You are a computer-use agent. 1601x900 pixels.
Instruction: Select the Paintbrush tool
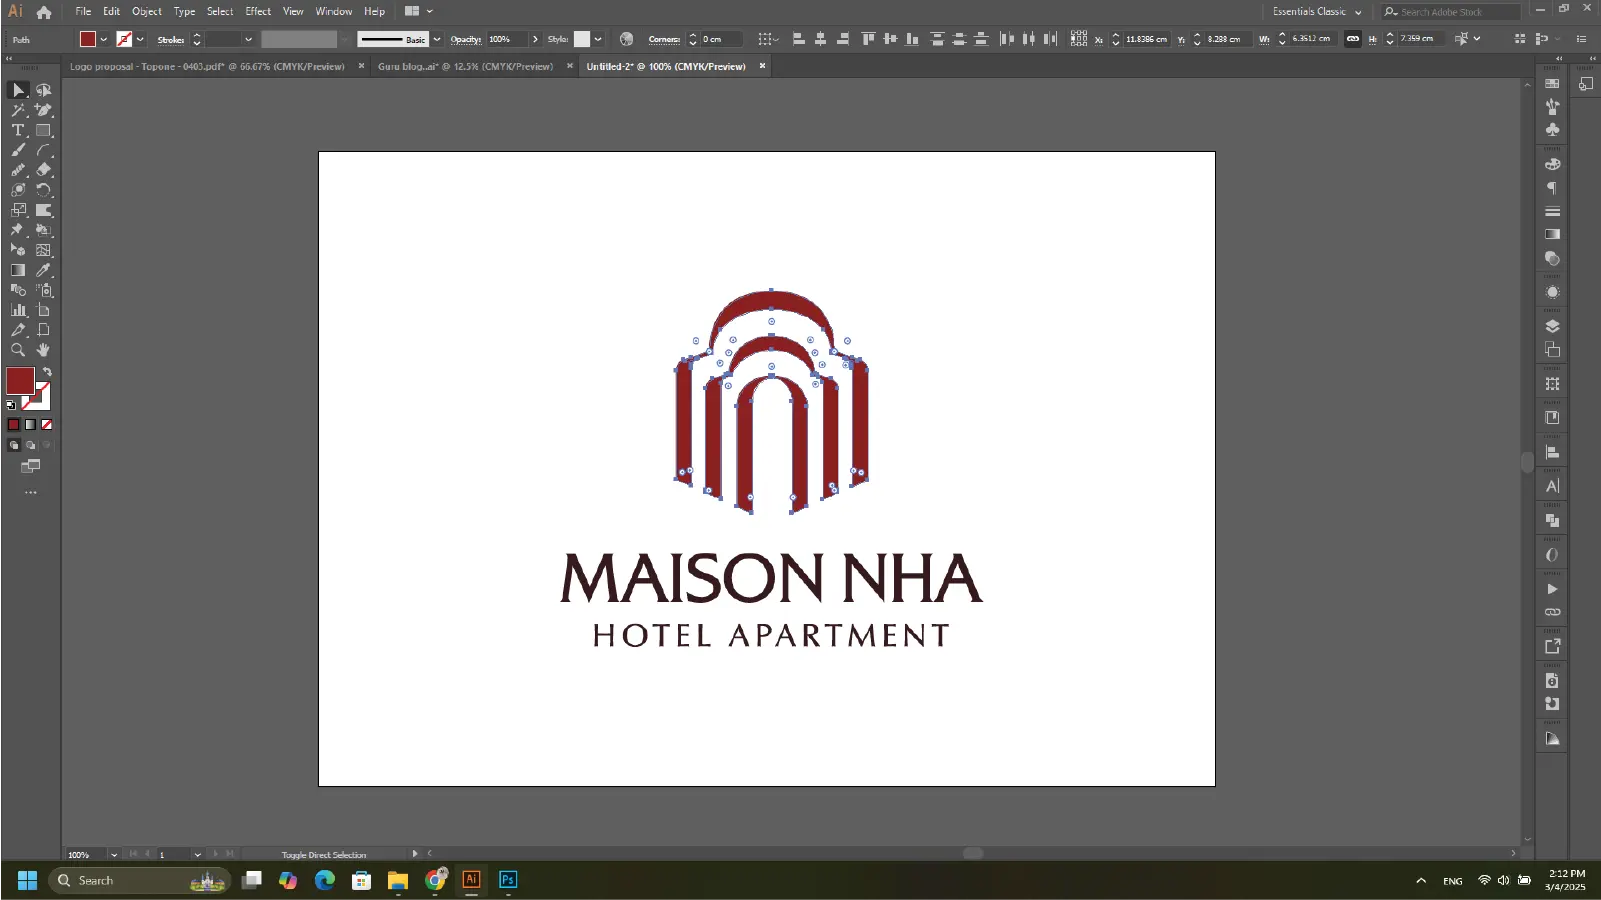pyautogui.click(x=18, y=150)
